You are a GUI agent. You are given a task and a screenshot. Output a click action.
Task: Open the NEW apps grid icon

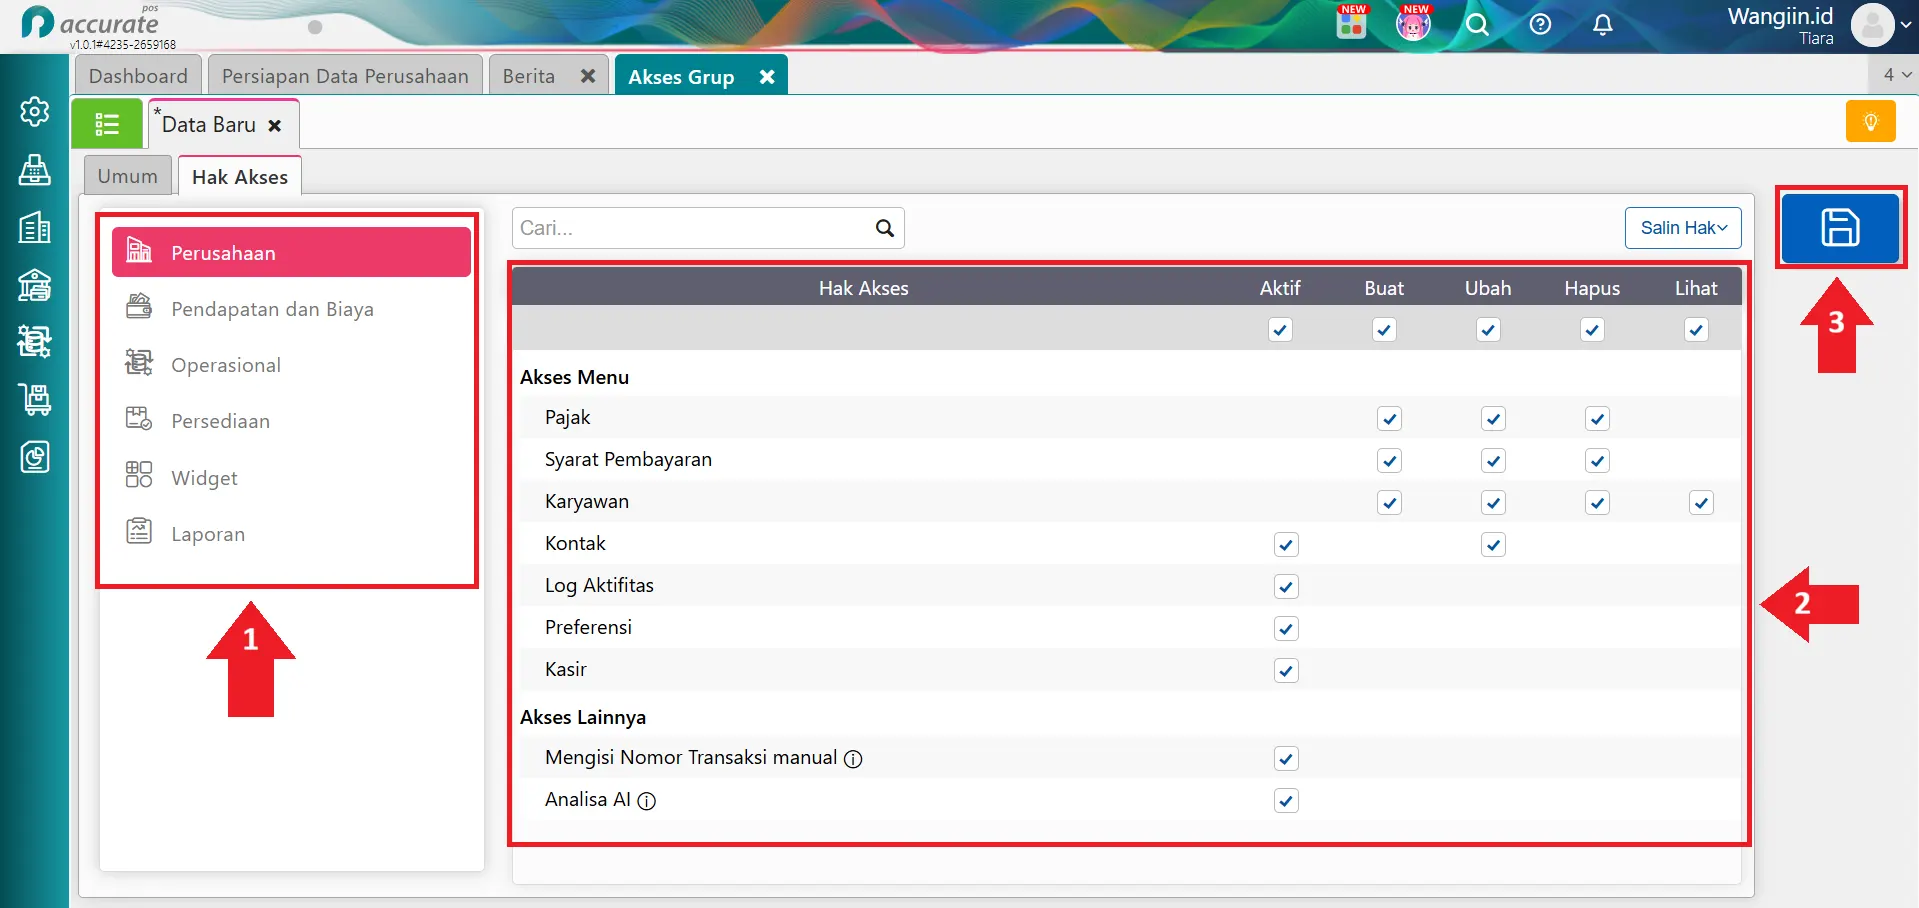tap(1352, 24)
